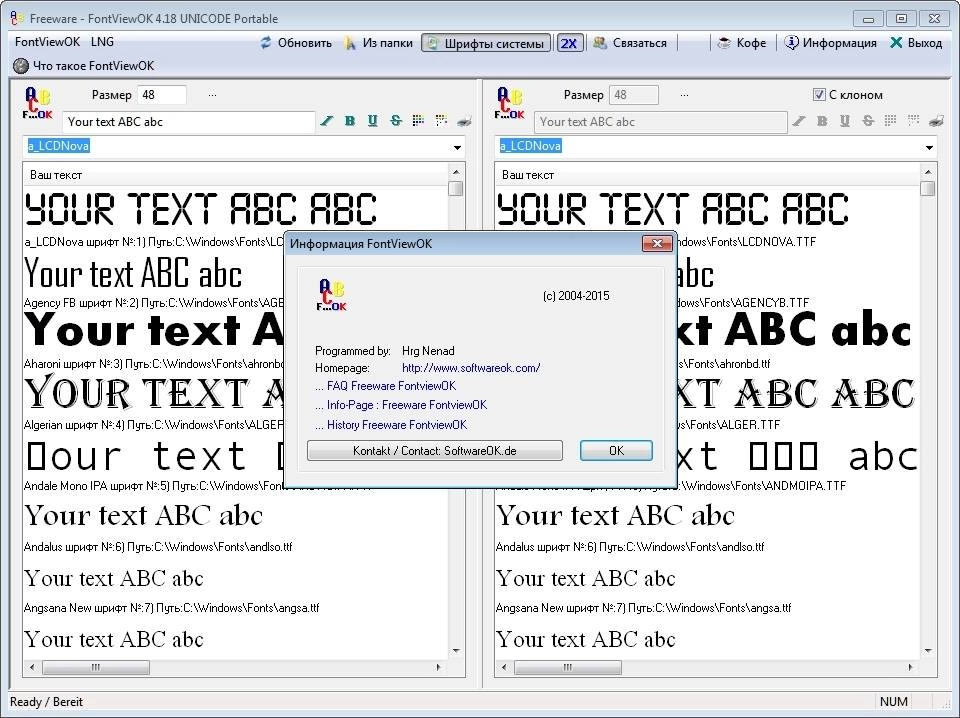The image size is (960, 718).
Task: Click the right panel Размер size field
Action: [634, 95]
